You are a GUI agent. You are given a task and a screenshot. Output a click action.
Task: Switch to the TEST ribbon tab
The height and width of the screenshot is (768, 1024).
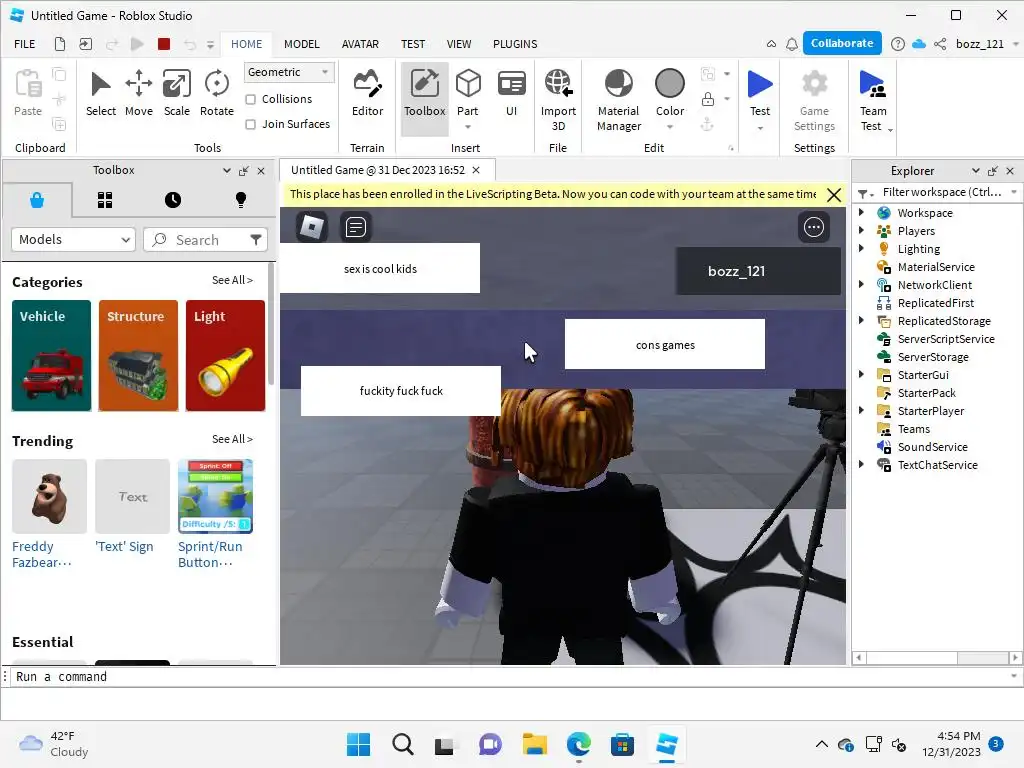click(413, 44)
